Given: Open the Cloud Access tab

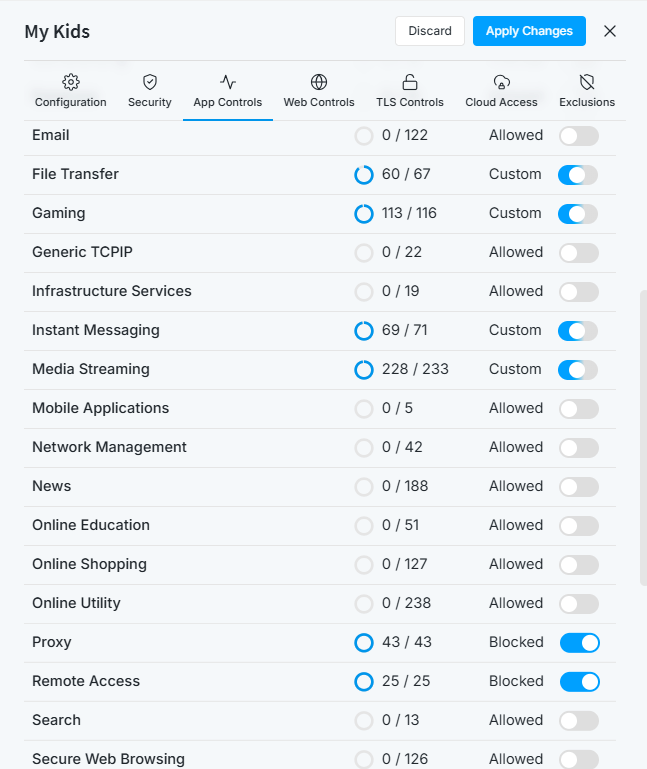Looking at the screenshot, I should click(x=501, y=91).
